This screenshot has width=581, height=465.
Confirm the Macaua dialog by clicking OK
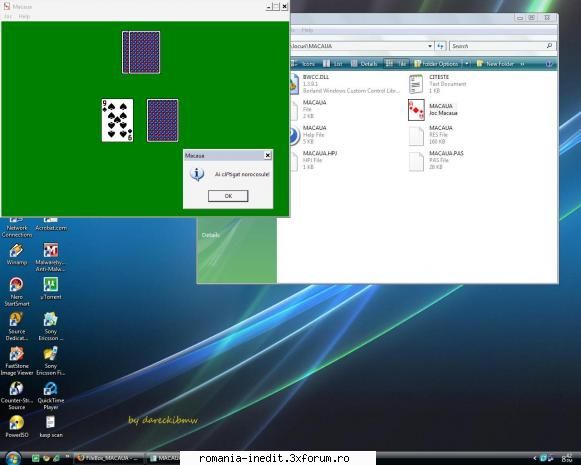click(x=228, y=196)
